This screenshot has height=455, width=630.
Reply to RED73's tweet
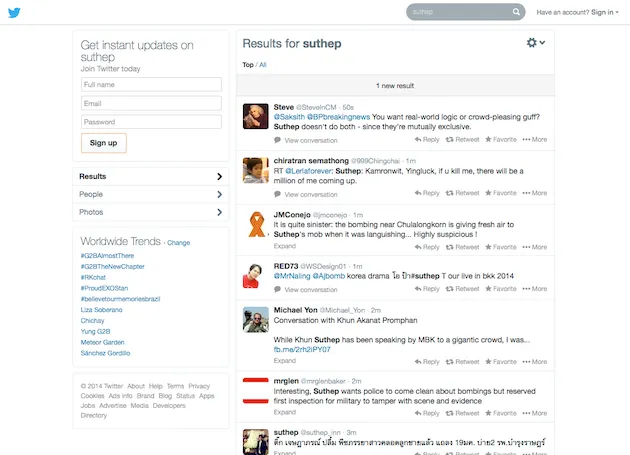pos(427,289)
